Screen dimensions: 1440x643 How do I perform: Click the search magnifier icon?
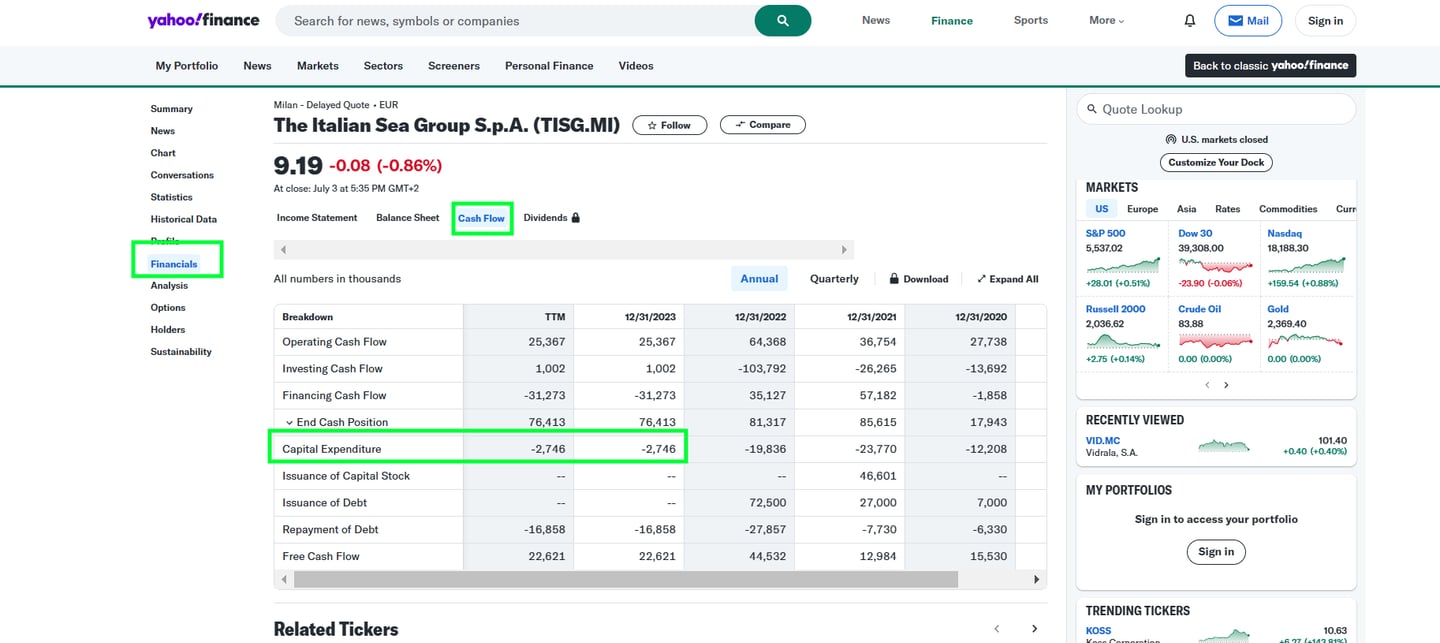point(783,21)
